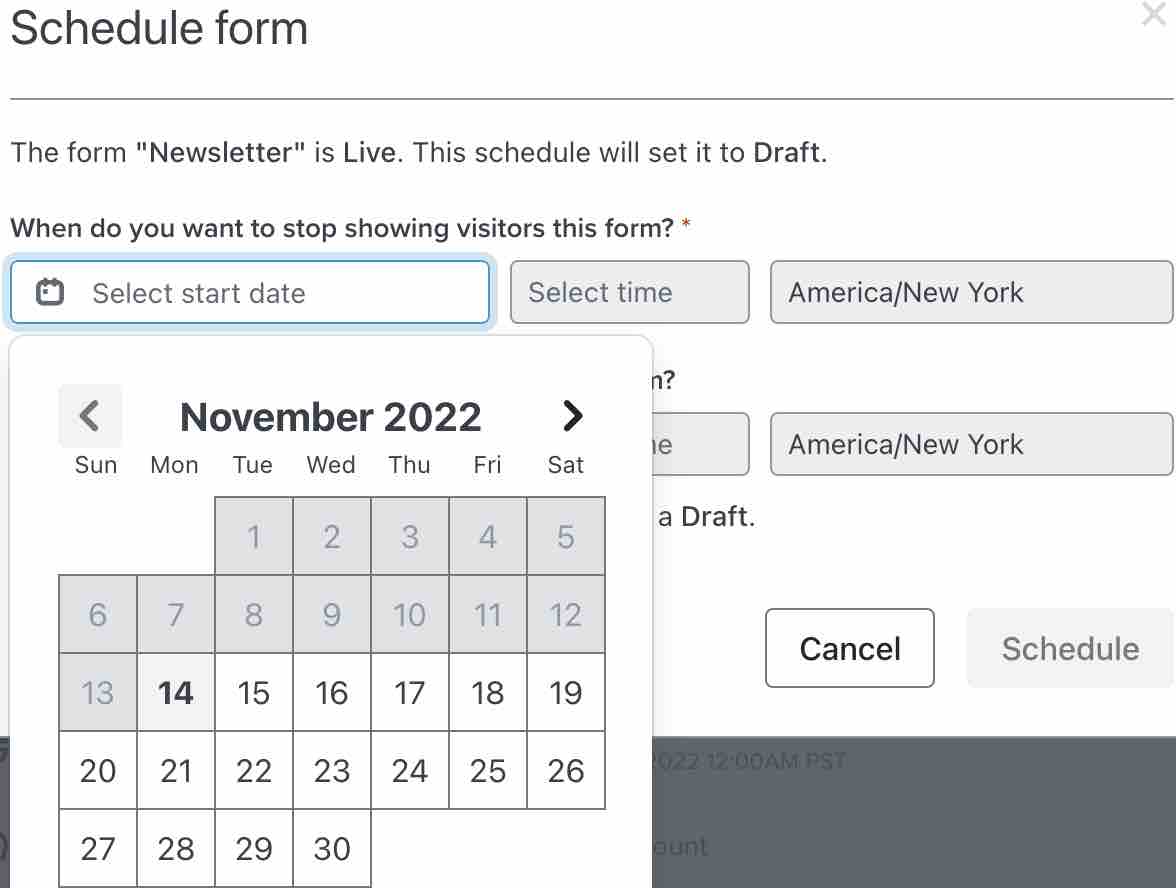This screenshot has height=888, width=1176.
Task: Select the grayed-out November 1 date
Action: coord(253,537)
